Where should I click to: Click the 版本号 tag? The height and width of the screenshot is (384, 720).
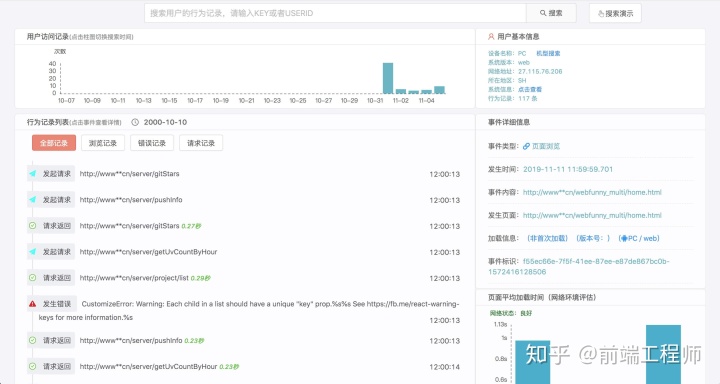point(593,238)
